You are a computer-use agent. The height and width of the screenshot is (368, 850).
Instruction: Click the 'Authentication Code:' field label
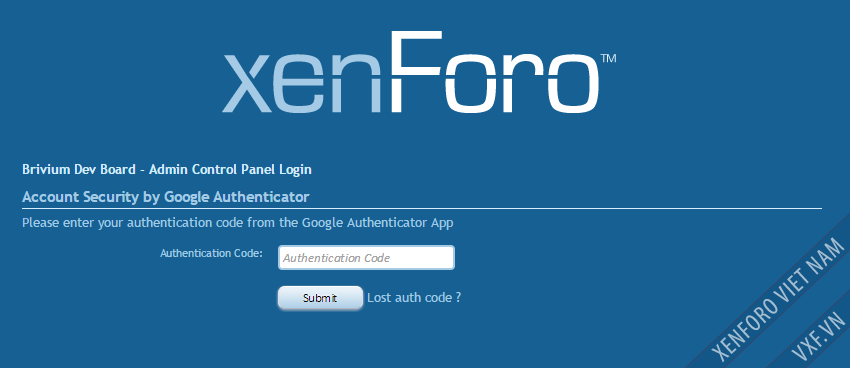click(x=211, y=253)
